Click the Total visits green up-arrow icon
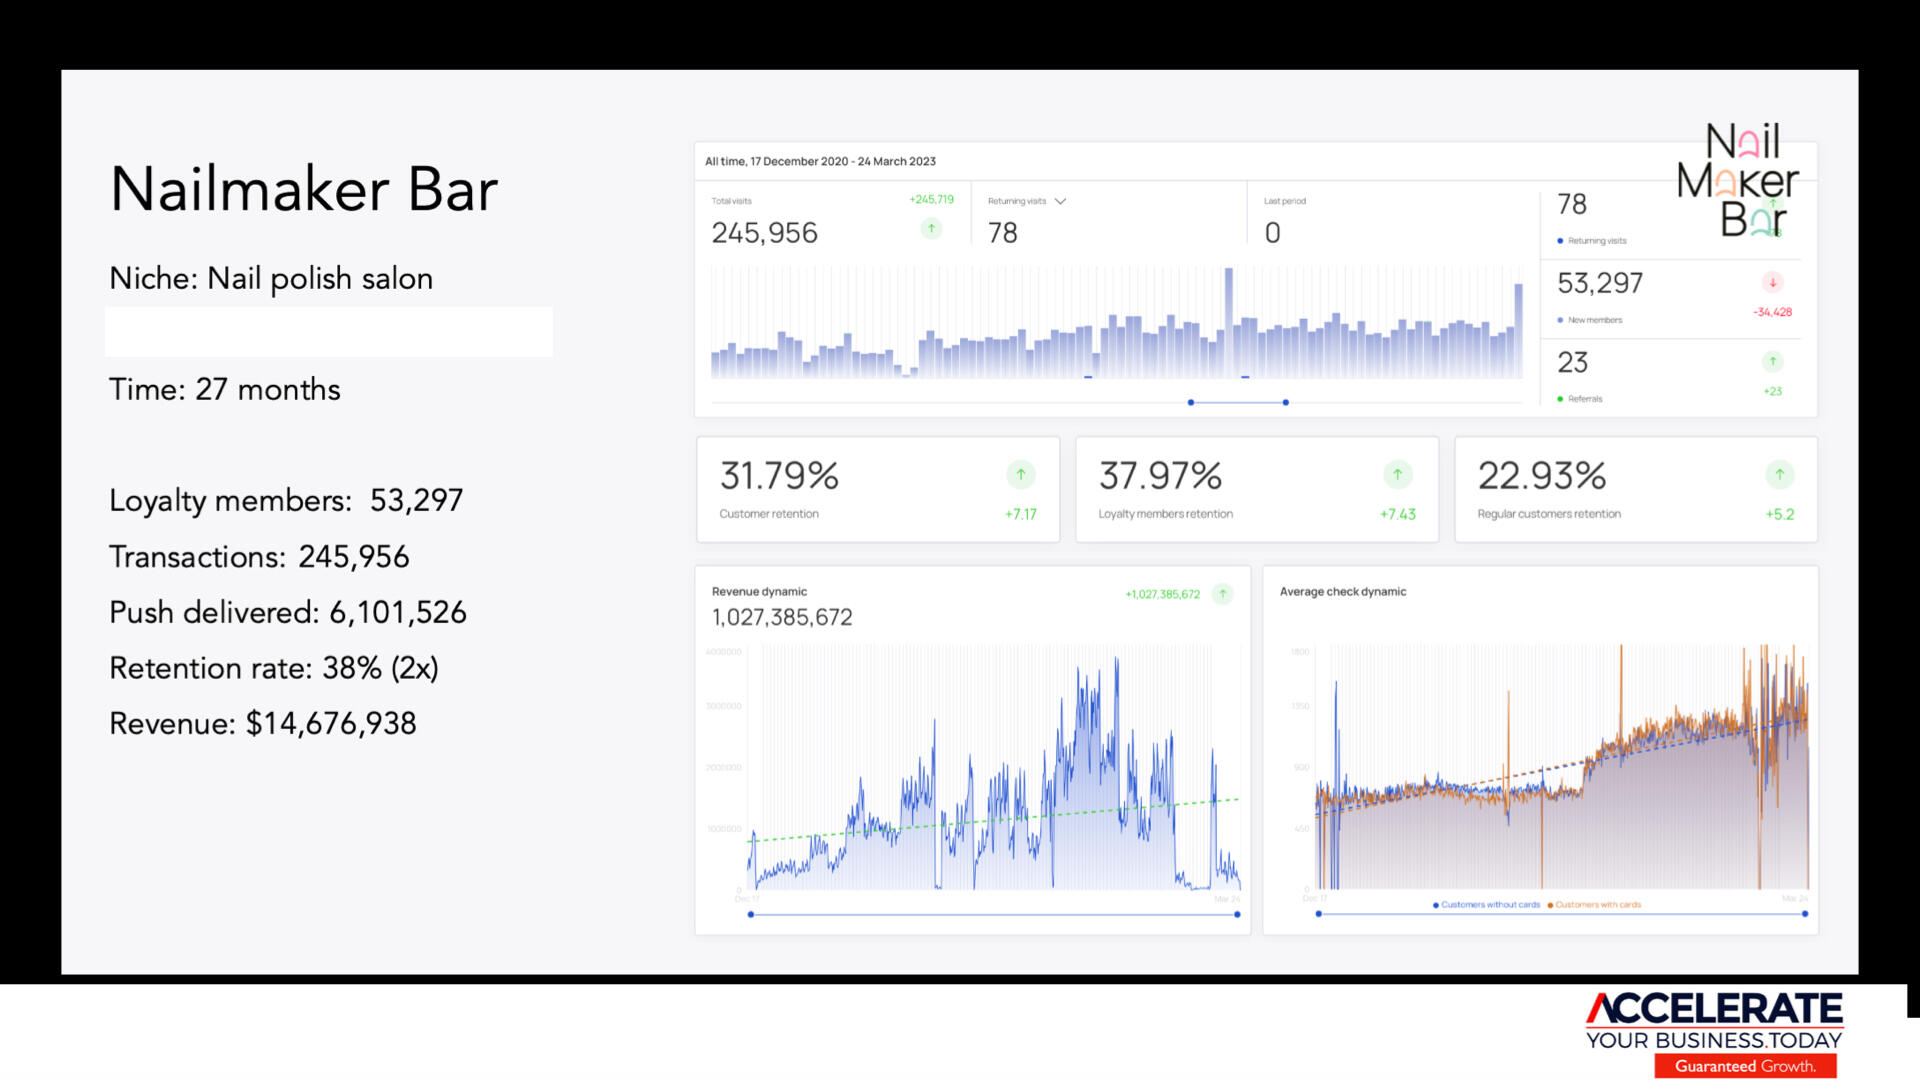The width and height of the screenshot is (1920, 1080). point(931,229)
